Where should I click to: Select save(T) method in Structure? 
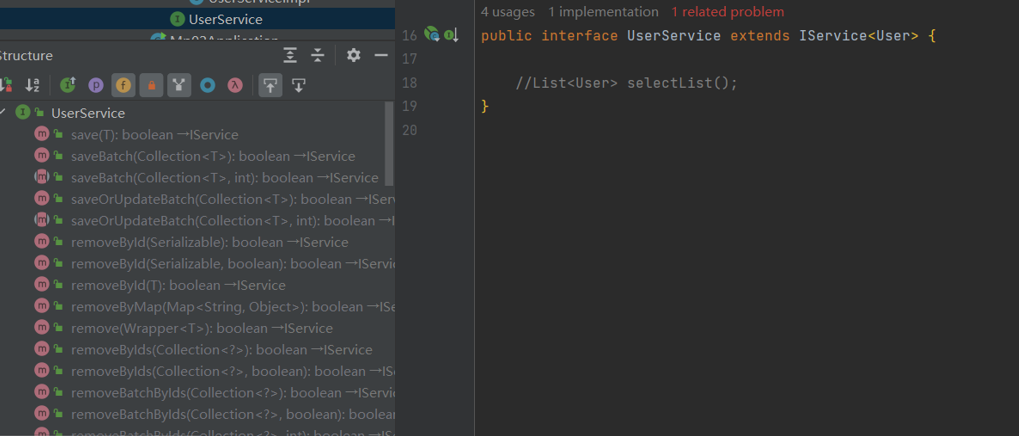click(155, 135)
